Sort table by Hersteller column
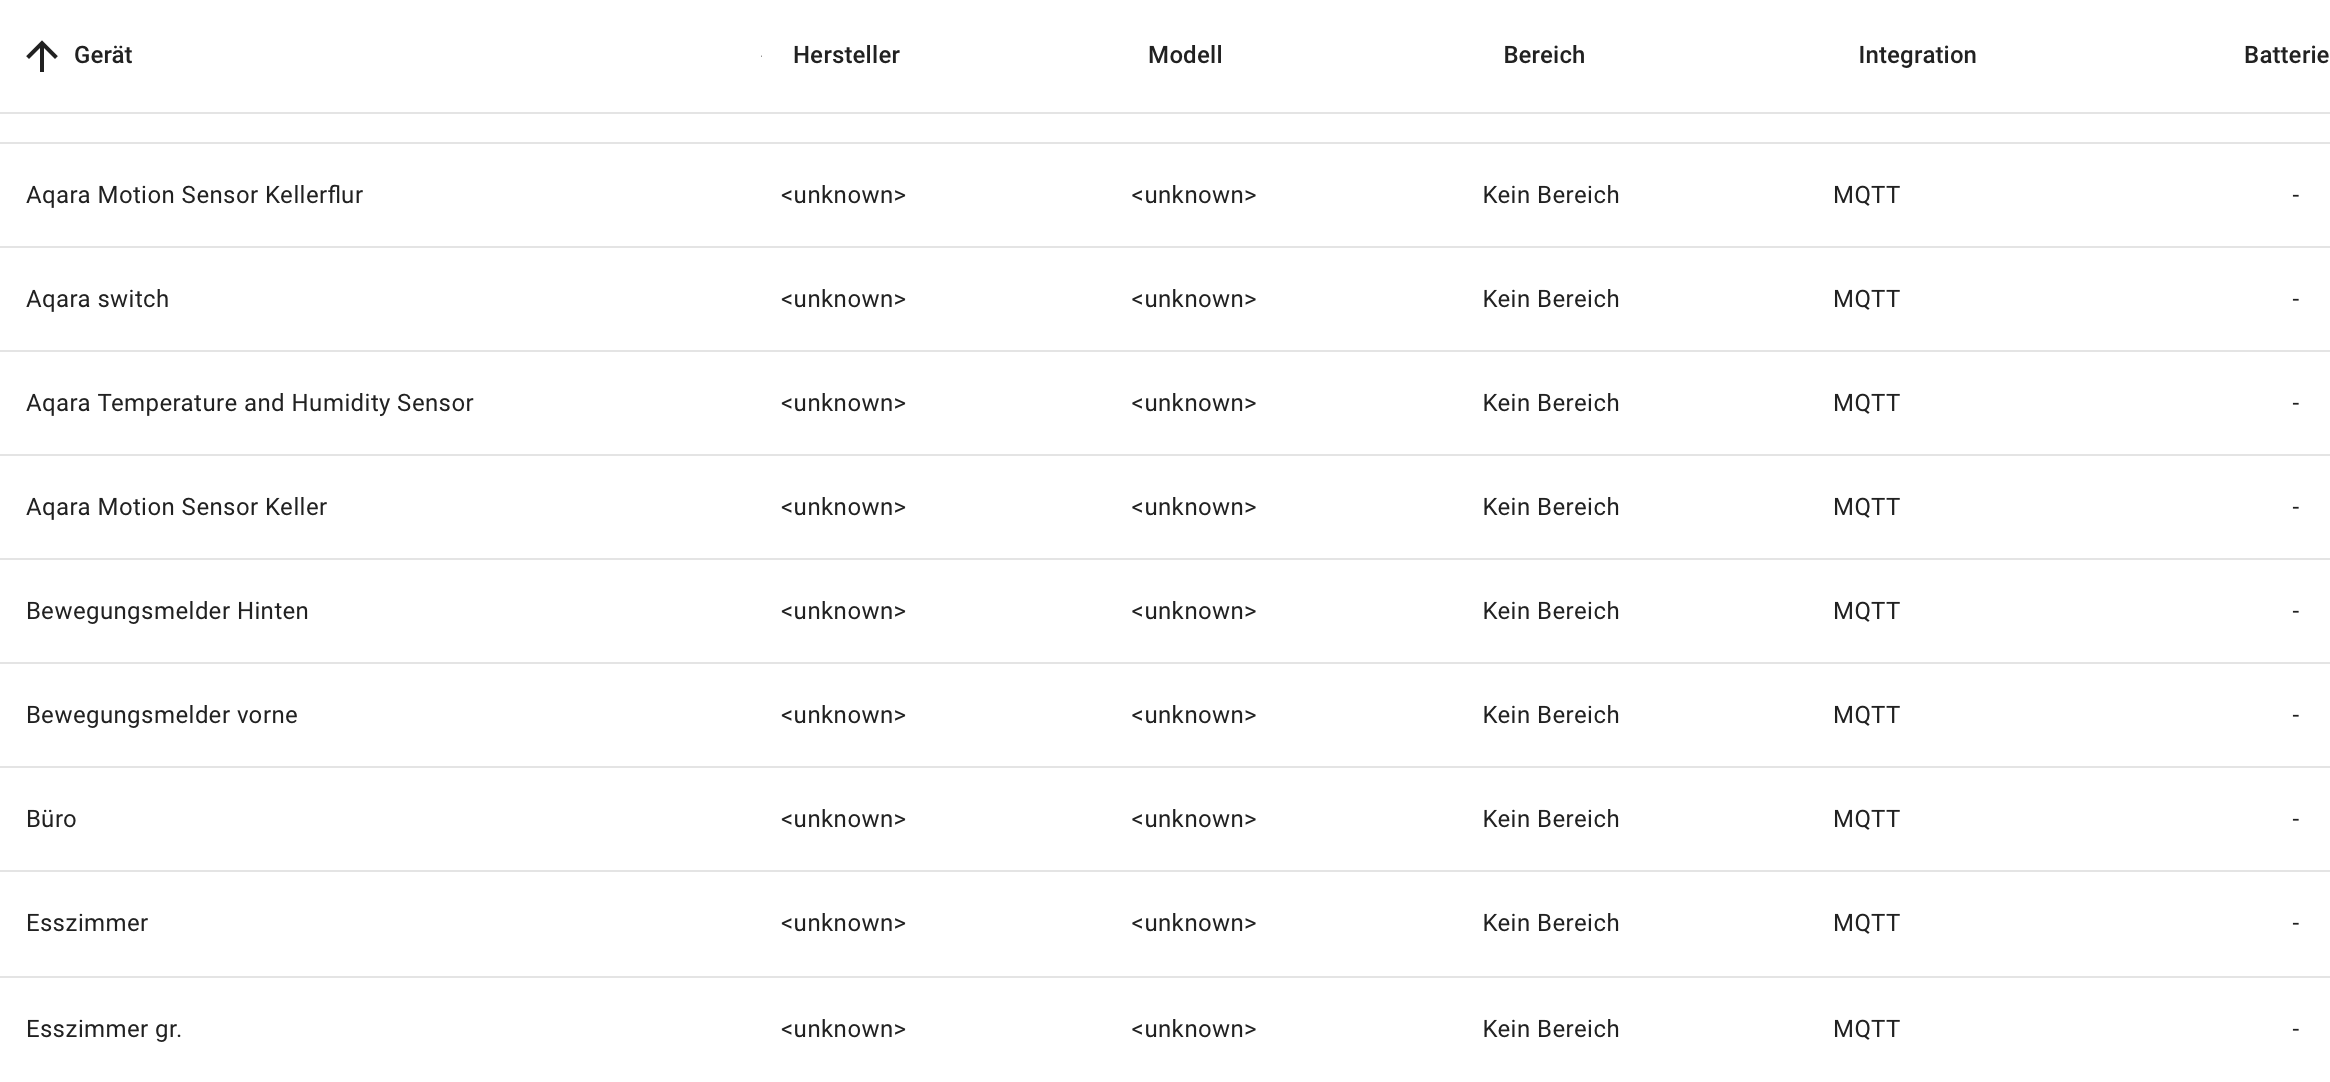This screenshot has width=2330, height=1082. click(846, 55)
